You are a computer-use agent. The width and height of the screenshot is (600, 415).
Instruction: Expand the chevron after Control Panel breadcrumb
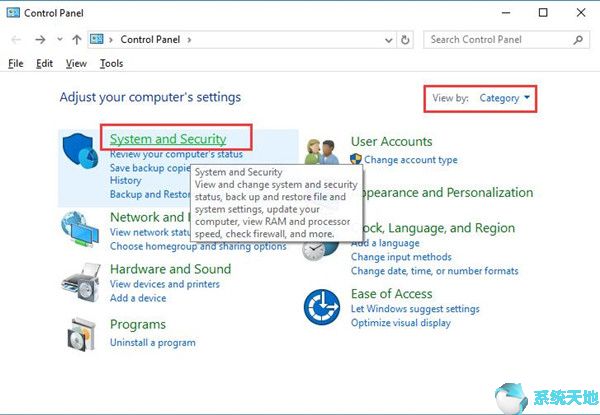189,40
